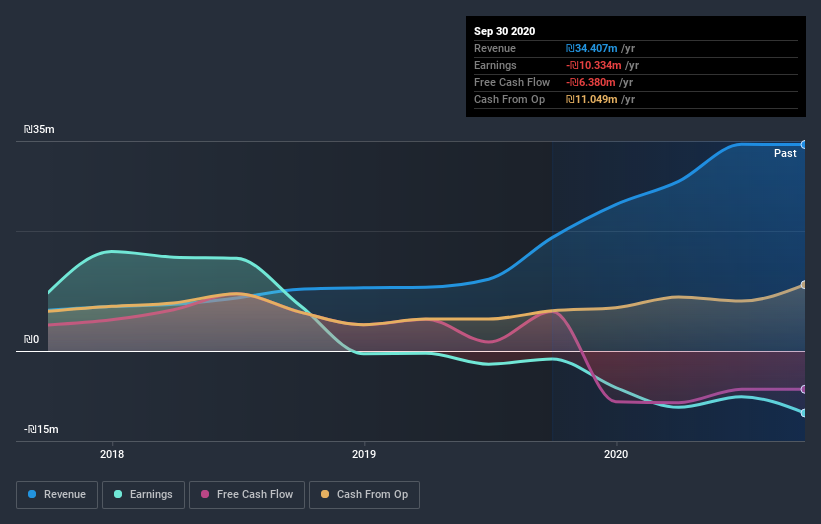Image resolution: width=821 pixels, height=524 pixels.
Task: Click the ₪11.049m cash from op value
Action: point(591,99)
